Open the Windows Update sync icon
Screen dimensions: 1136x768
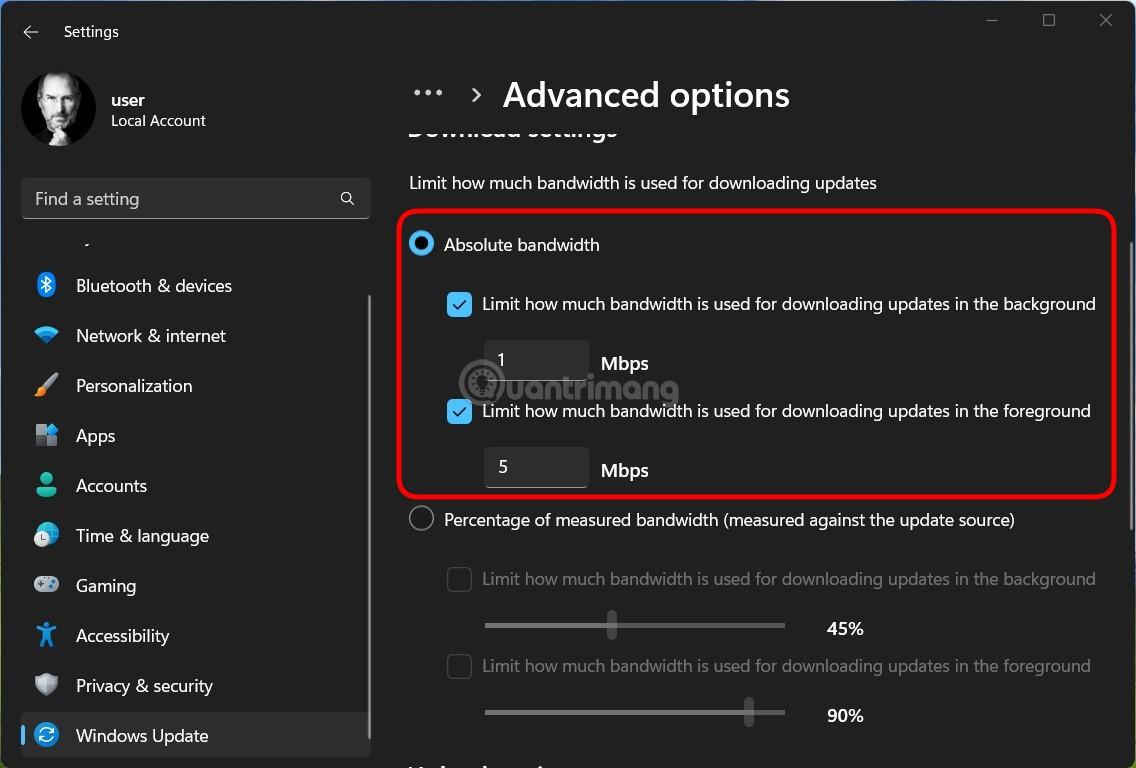coord(46,735)
